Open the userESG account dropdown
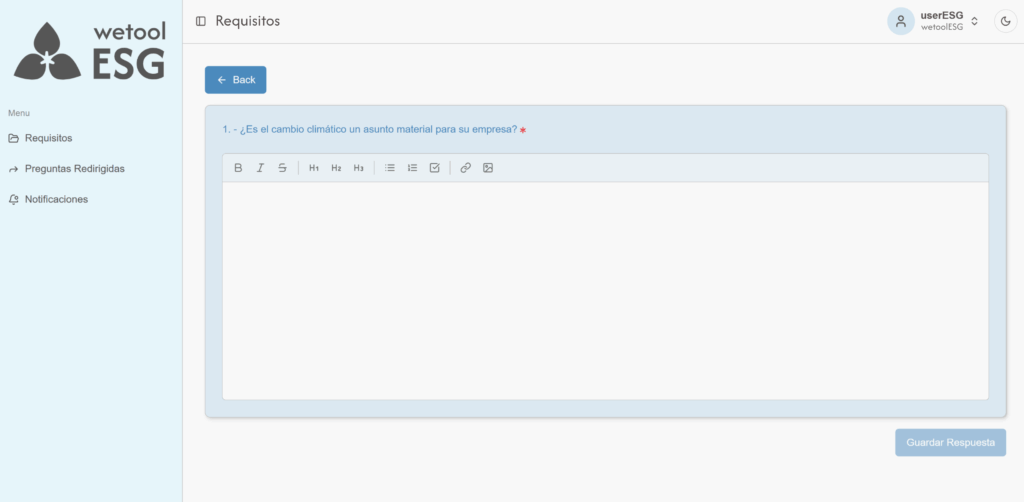Viewport: 1024px width, 502px height. pos(934,21)
